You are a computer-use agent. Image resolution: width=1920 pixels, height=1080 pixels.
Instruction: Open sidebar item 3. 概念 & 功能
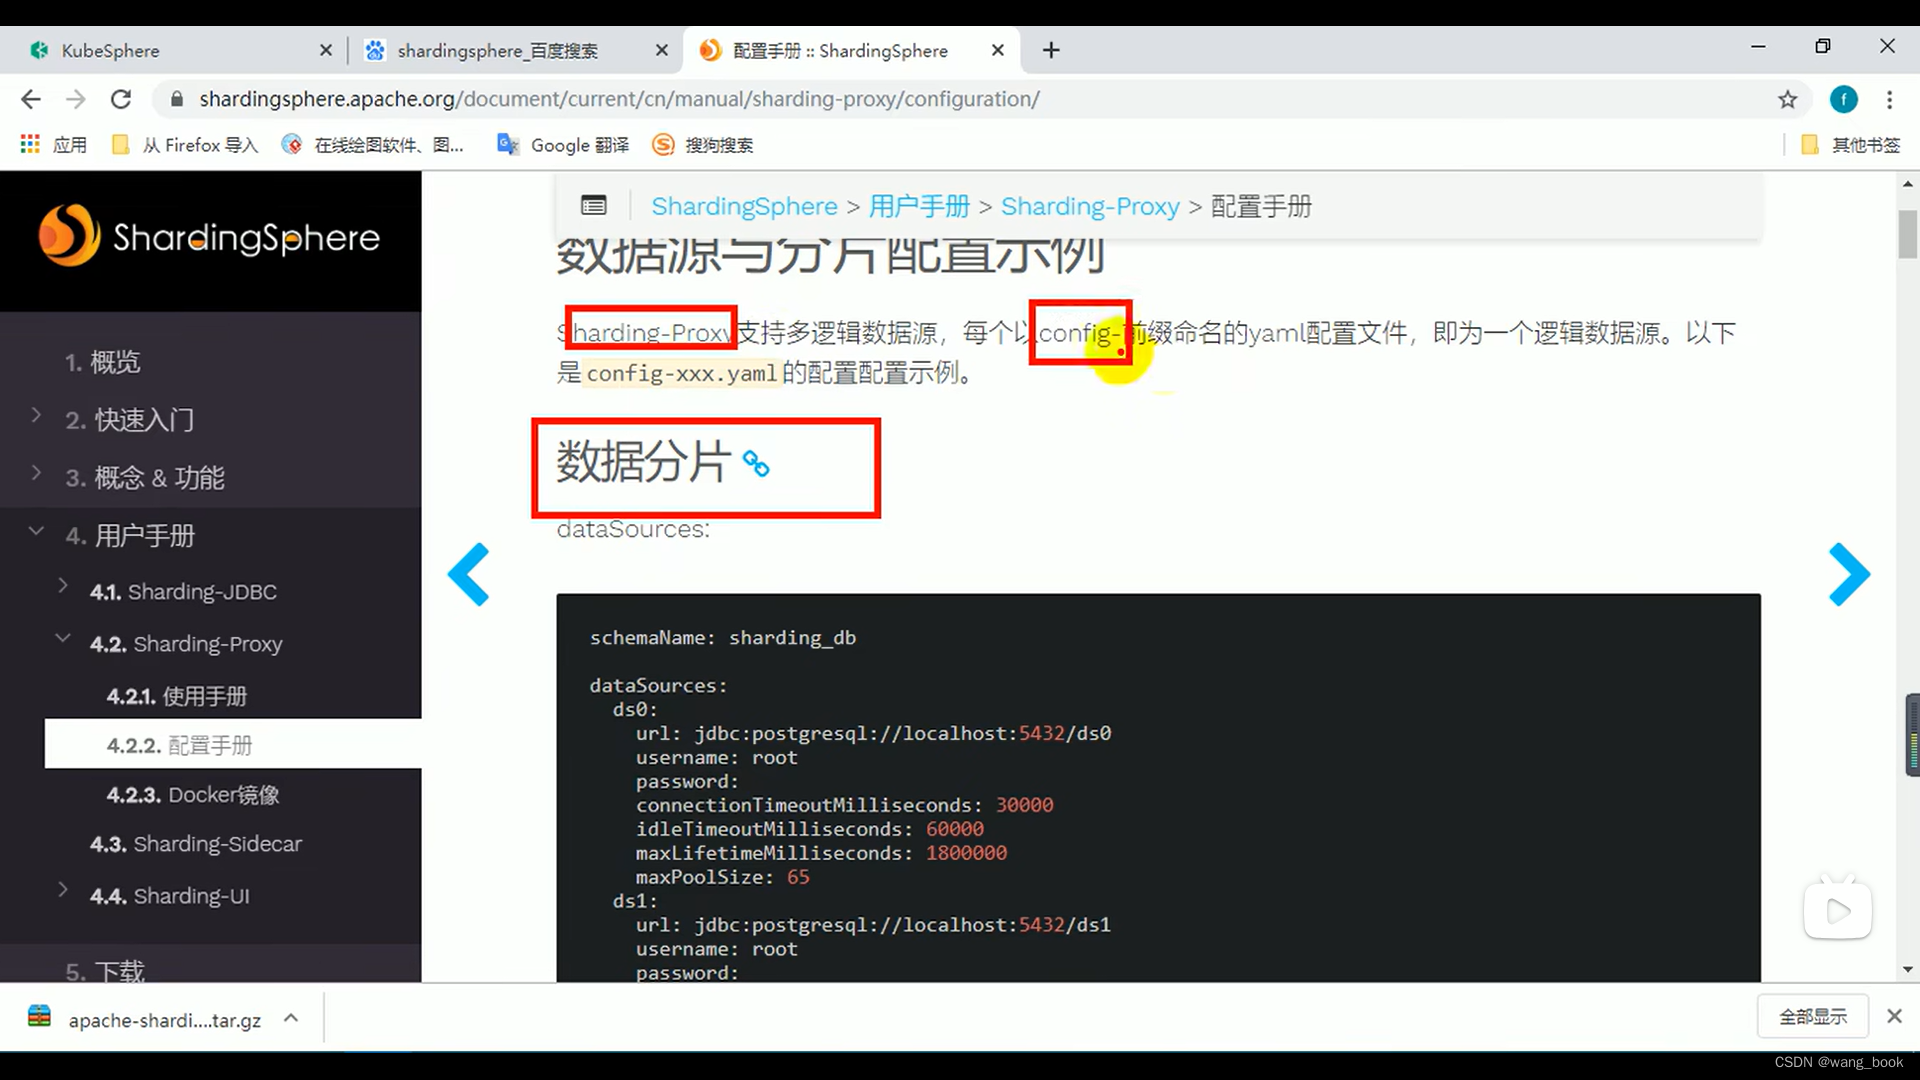[145, 478]
